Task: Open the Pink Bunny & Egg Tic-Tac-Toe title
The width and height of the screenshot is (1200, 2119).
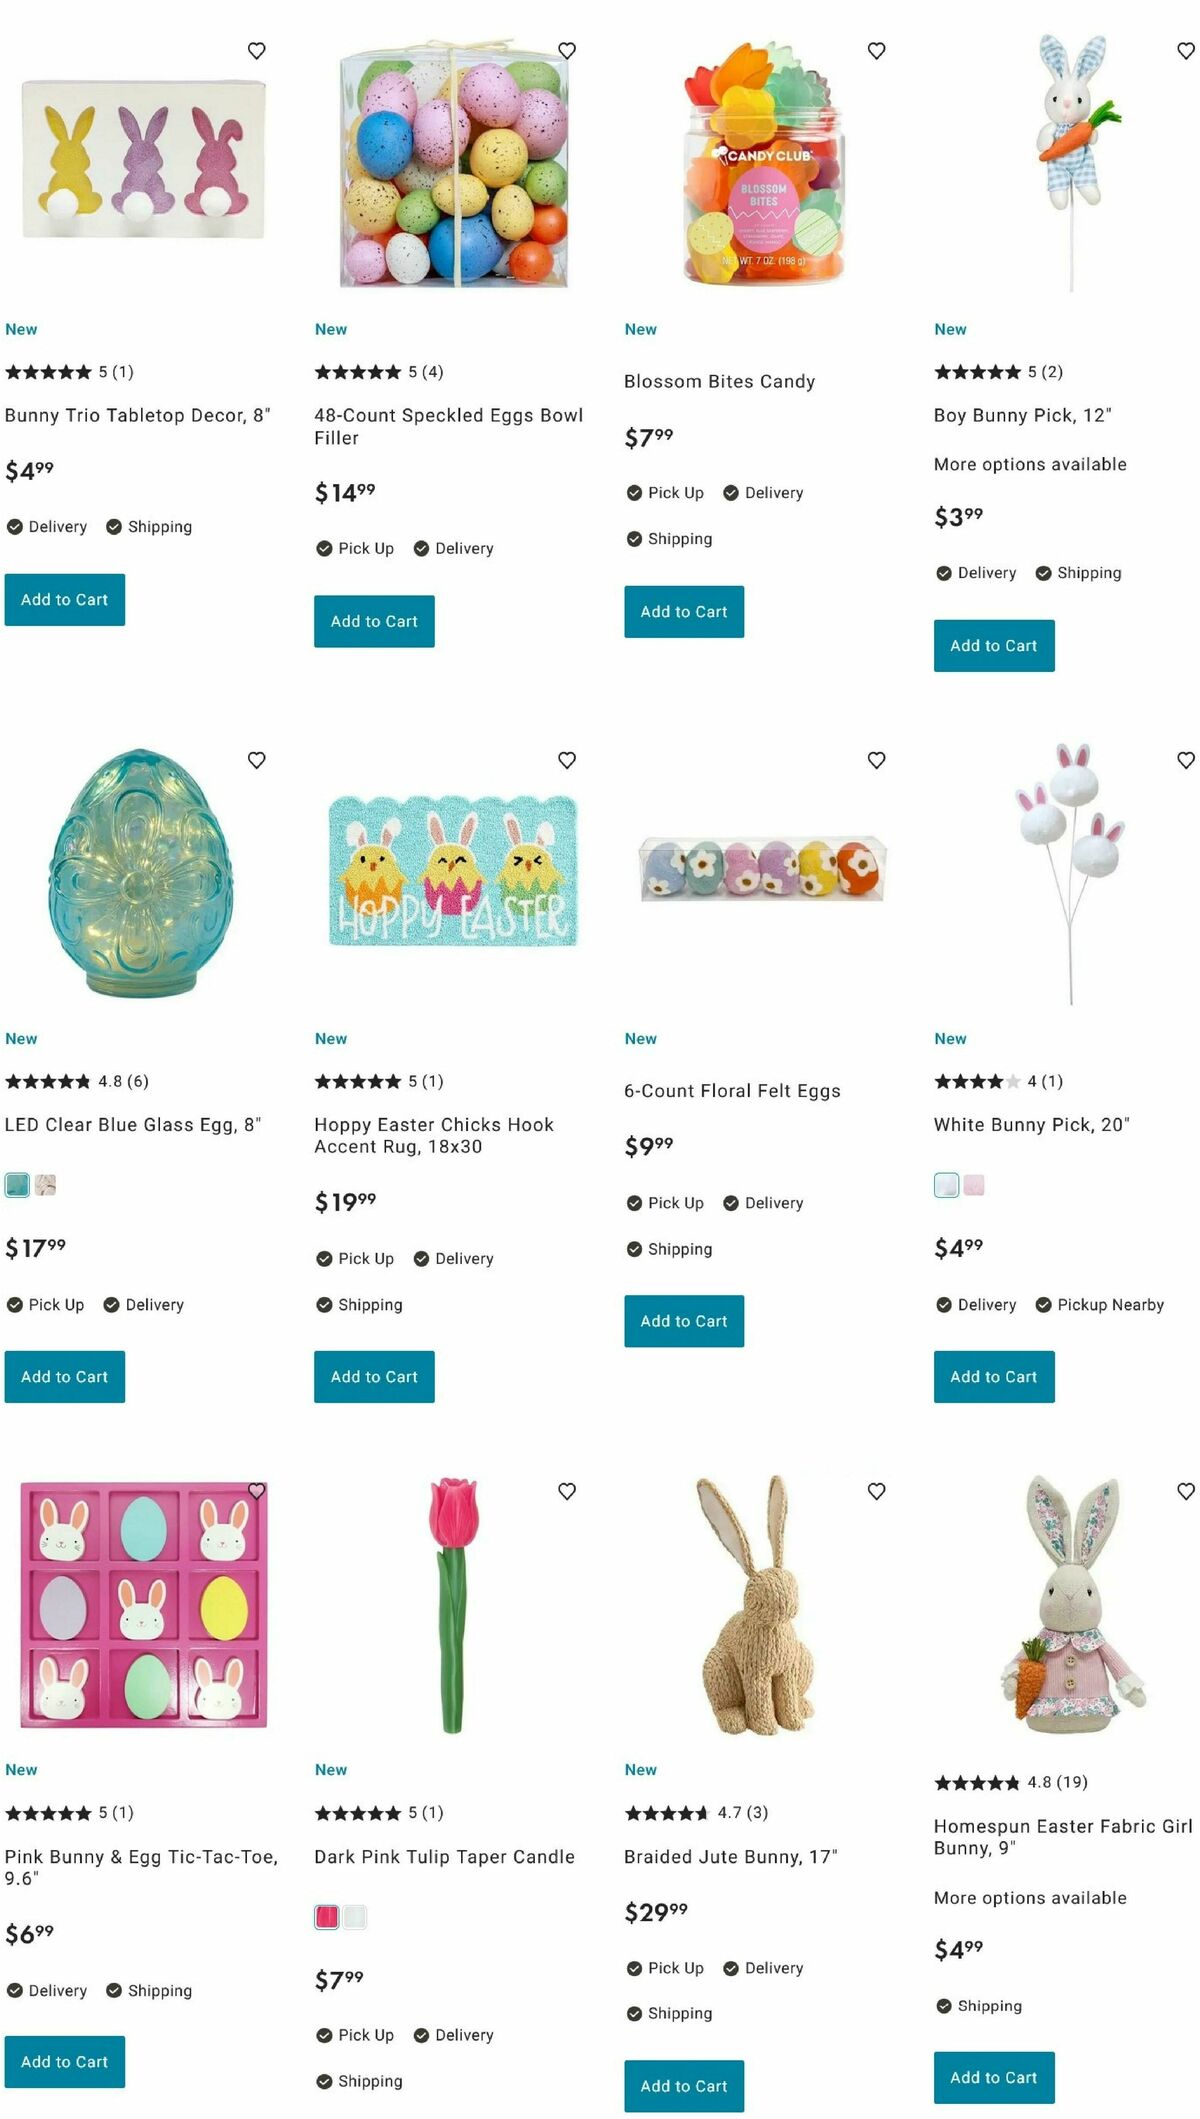Action: [141, 1867]
